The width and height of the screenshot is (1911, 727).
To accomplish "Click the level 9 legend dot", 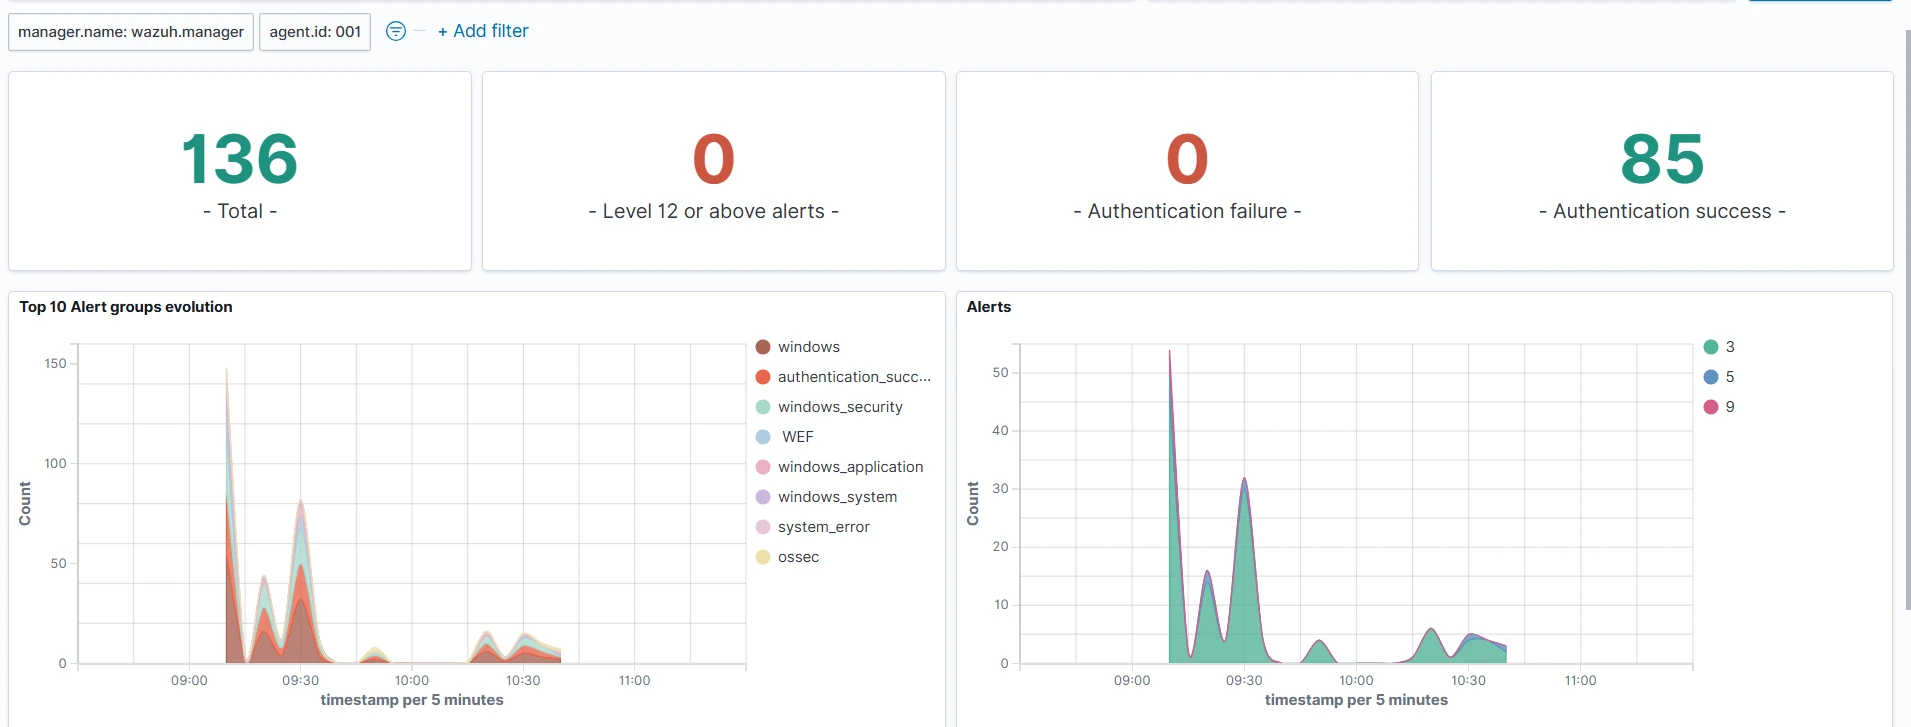I will [x=1711, y=407].
